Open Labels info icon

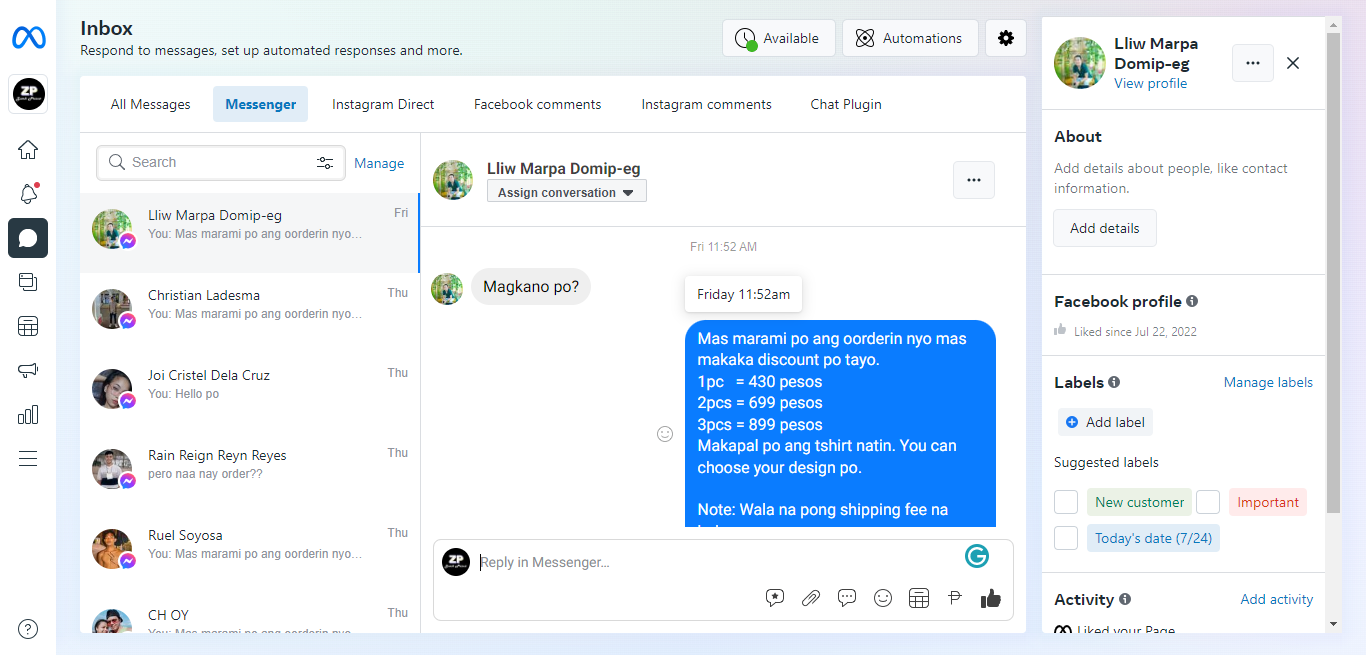[x=1114, y=382]
